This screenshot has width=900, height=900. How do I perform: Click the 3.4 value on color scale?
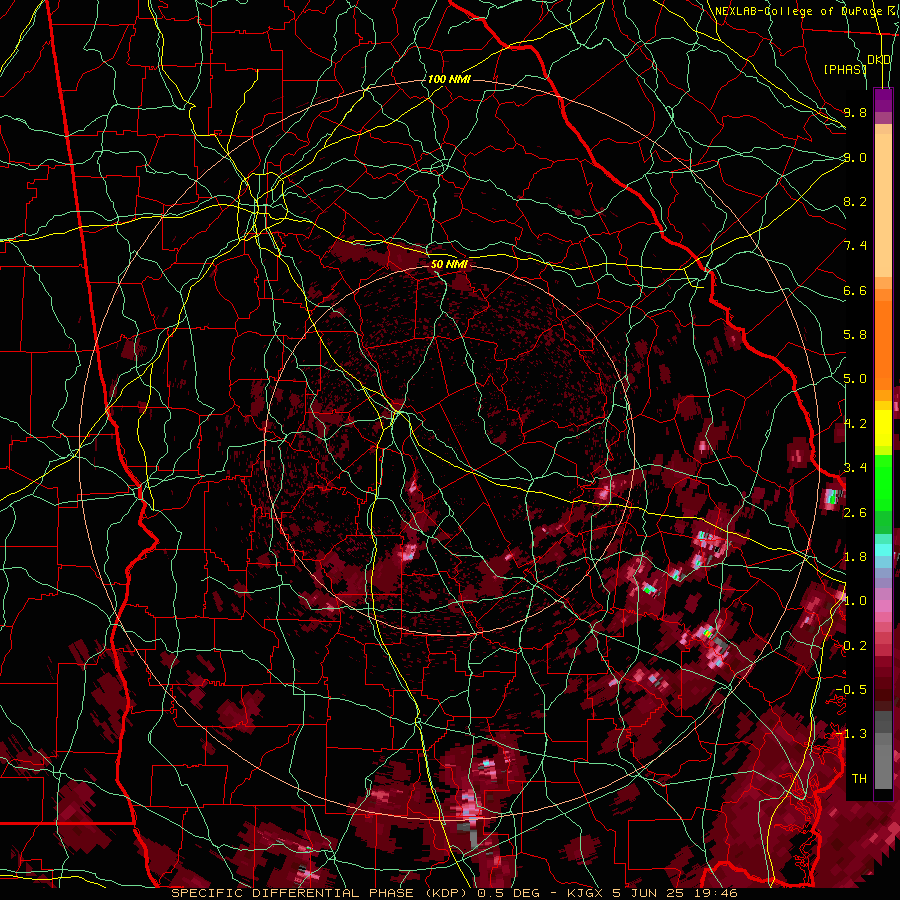click(855, 467)
